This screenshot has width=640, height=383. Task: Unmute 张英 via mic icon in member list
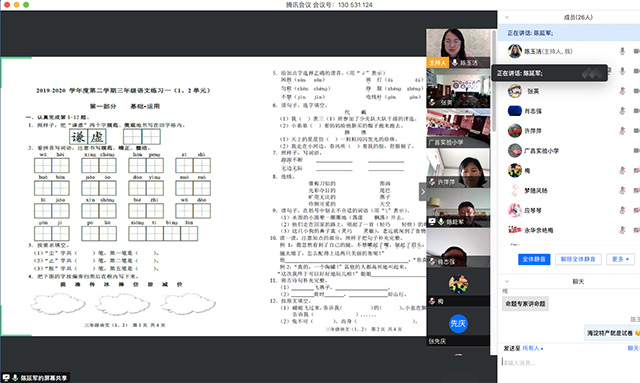622,91
